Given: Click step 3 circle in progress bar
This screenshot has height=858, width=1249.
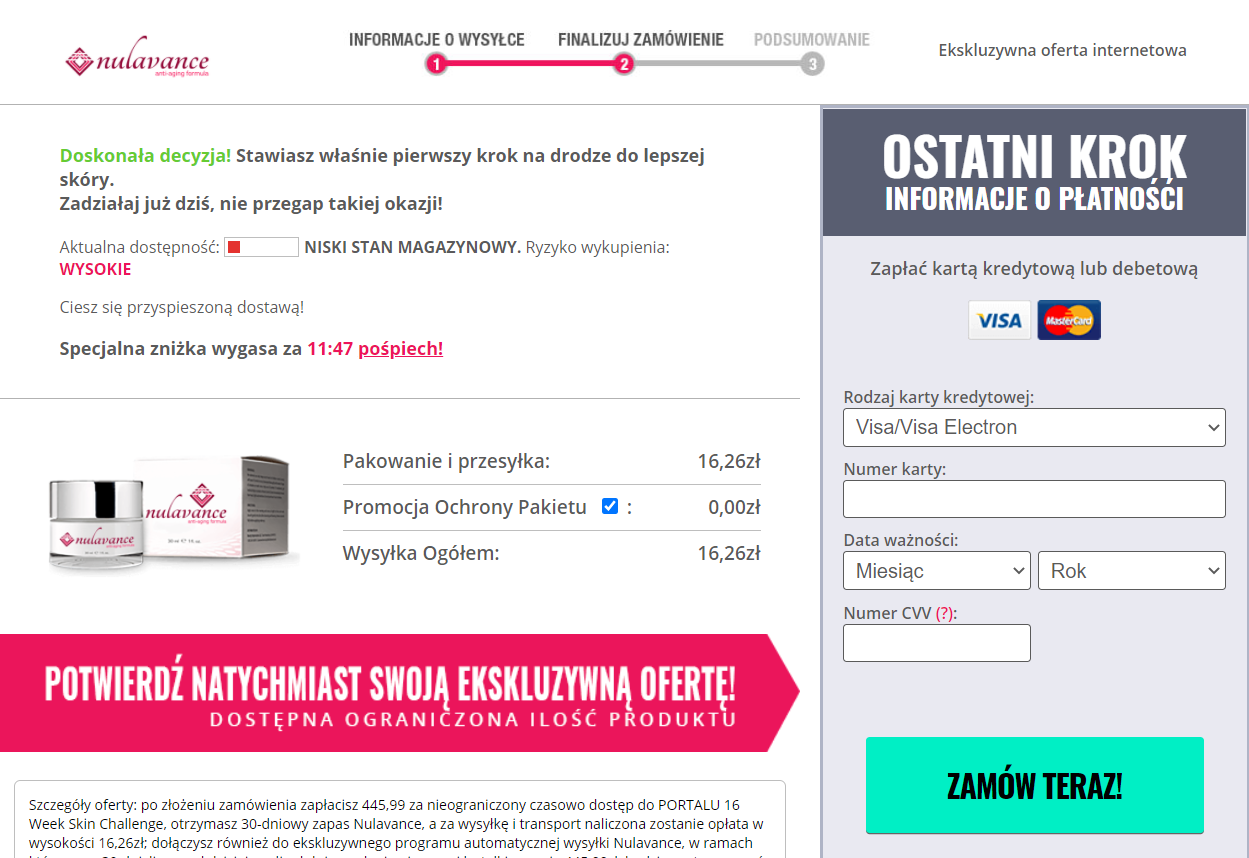Looking at the screenshot, I should click(x=812, y=65).
